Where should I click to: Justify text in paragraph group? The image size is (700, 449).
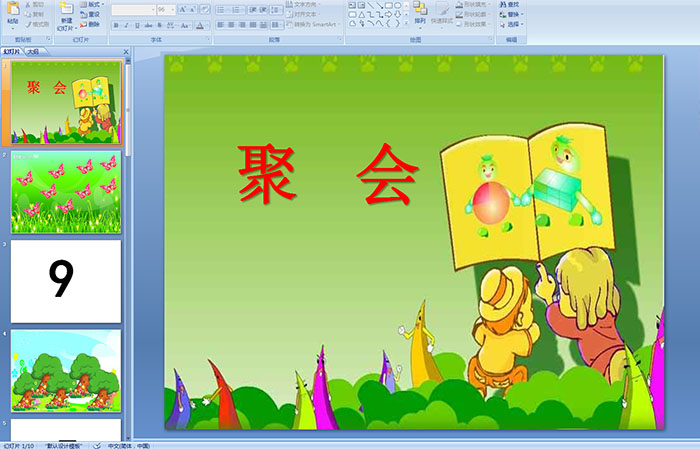coord(253,25)
